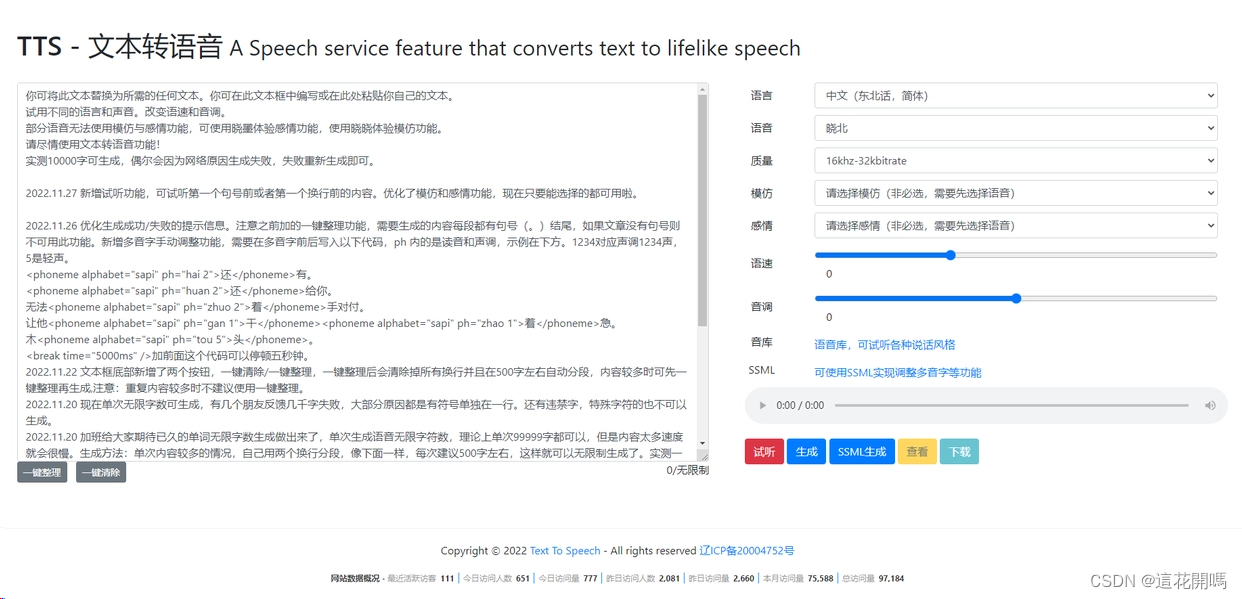
Task: Click the 一键整理 auto-format button
Action: (42, 472)
